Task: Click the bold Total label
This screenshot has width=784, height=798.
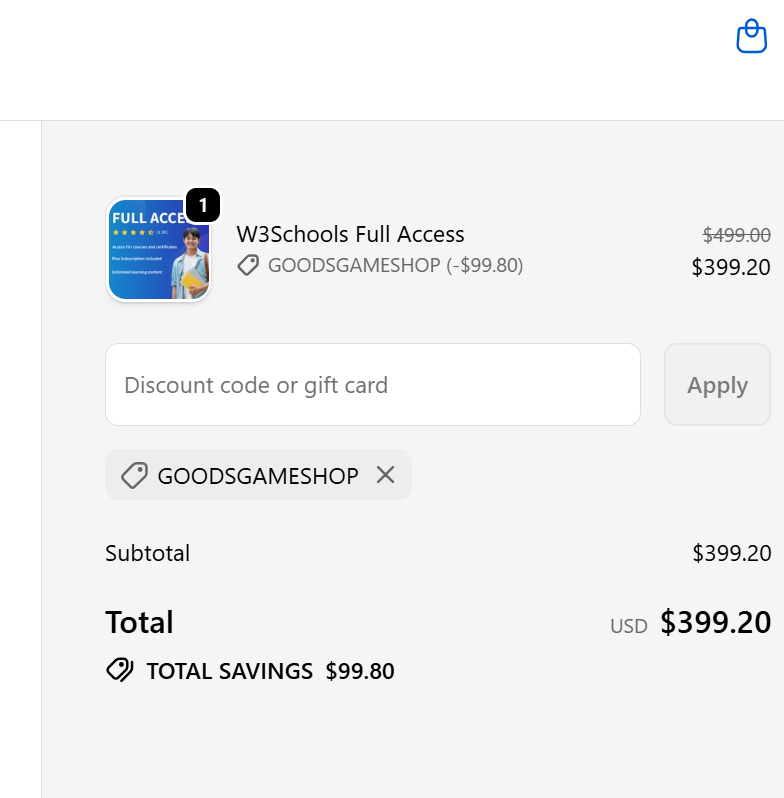Action: pos(139,622)
